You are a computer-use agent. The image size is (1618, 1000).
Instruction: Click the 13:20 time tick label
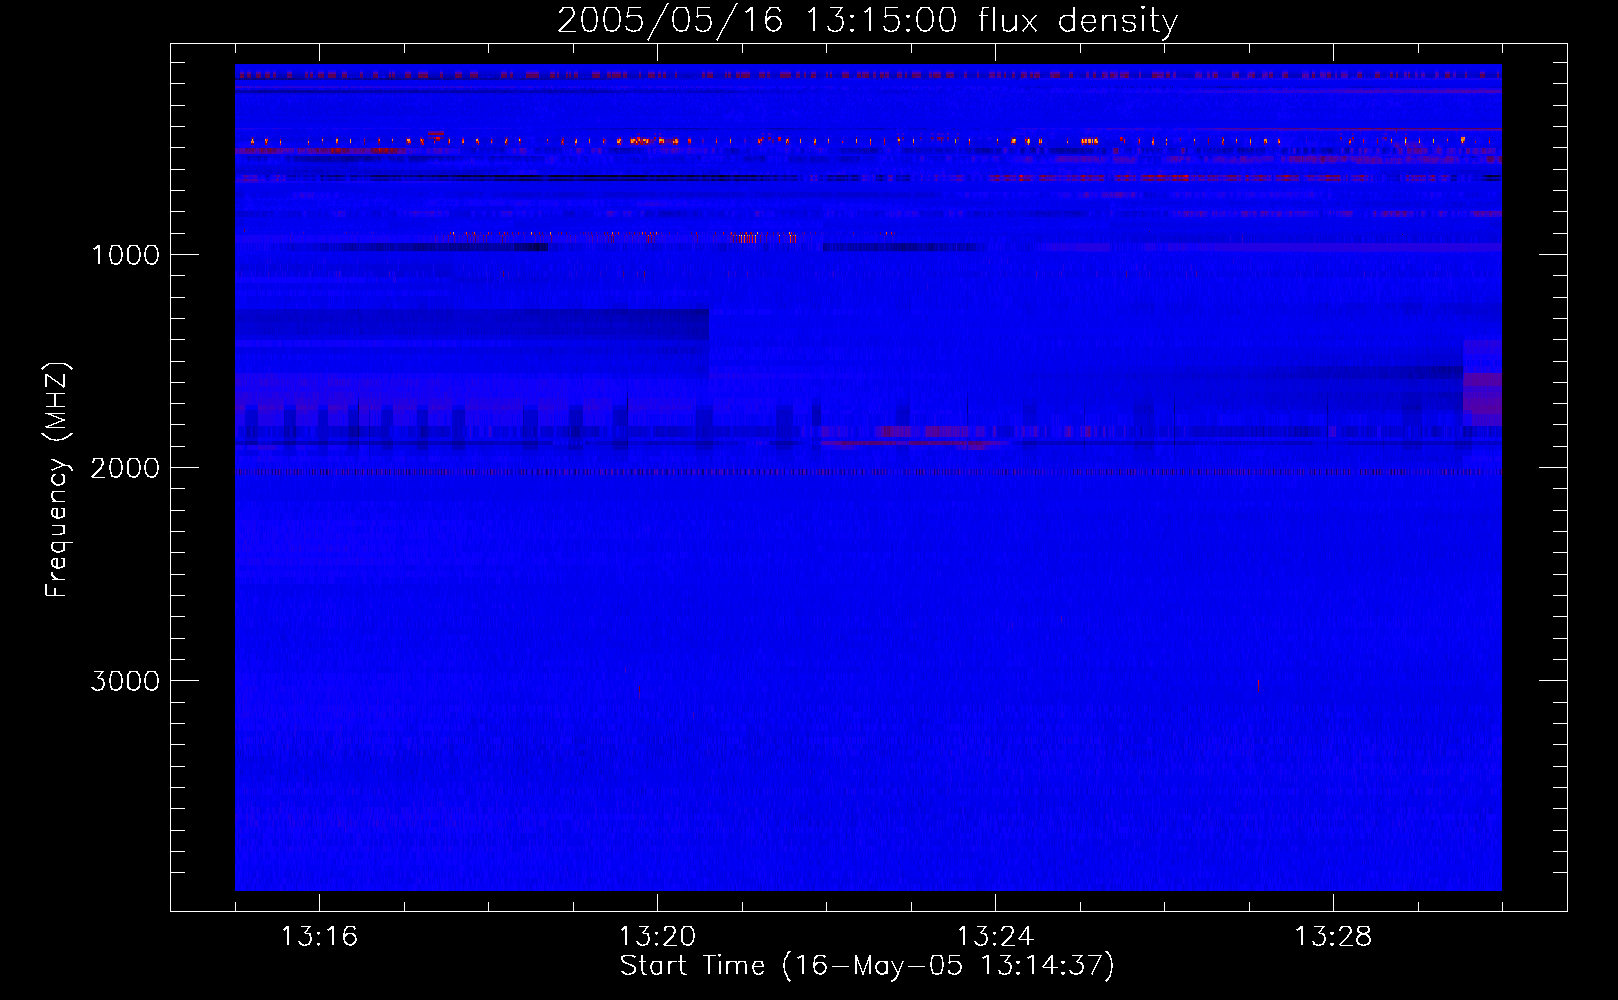coord(657,936)
